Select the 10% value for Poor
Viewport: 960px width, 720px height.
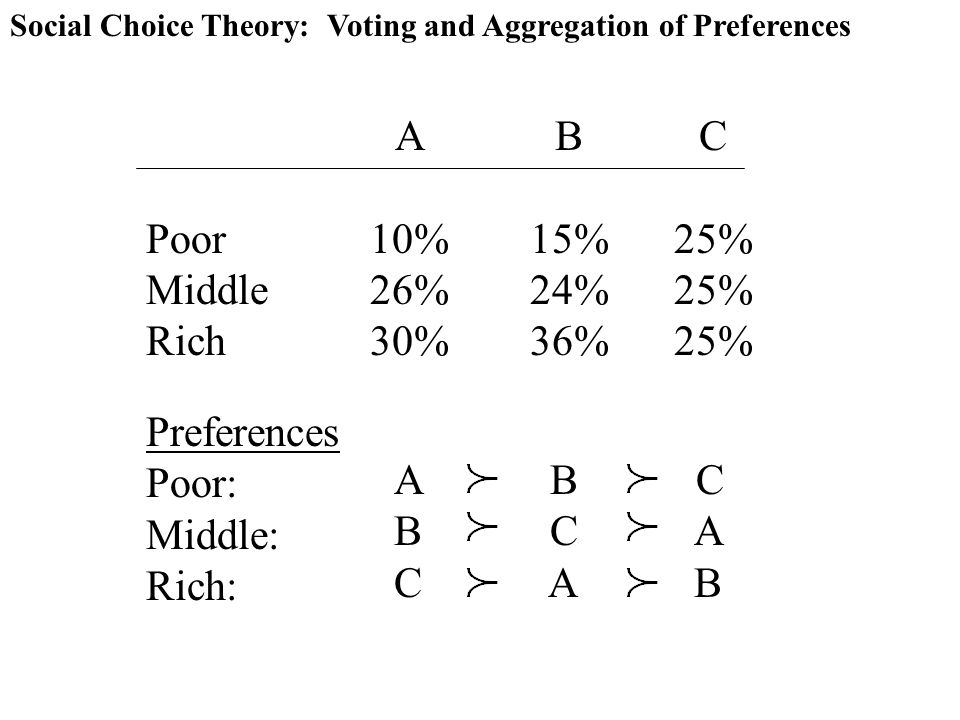(410, 239)
